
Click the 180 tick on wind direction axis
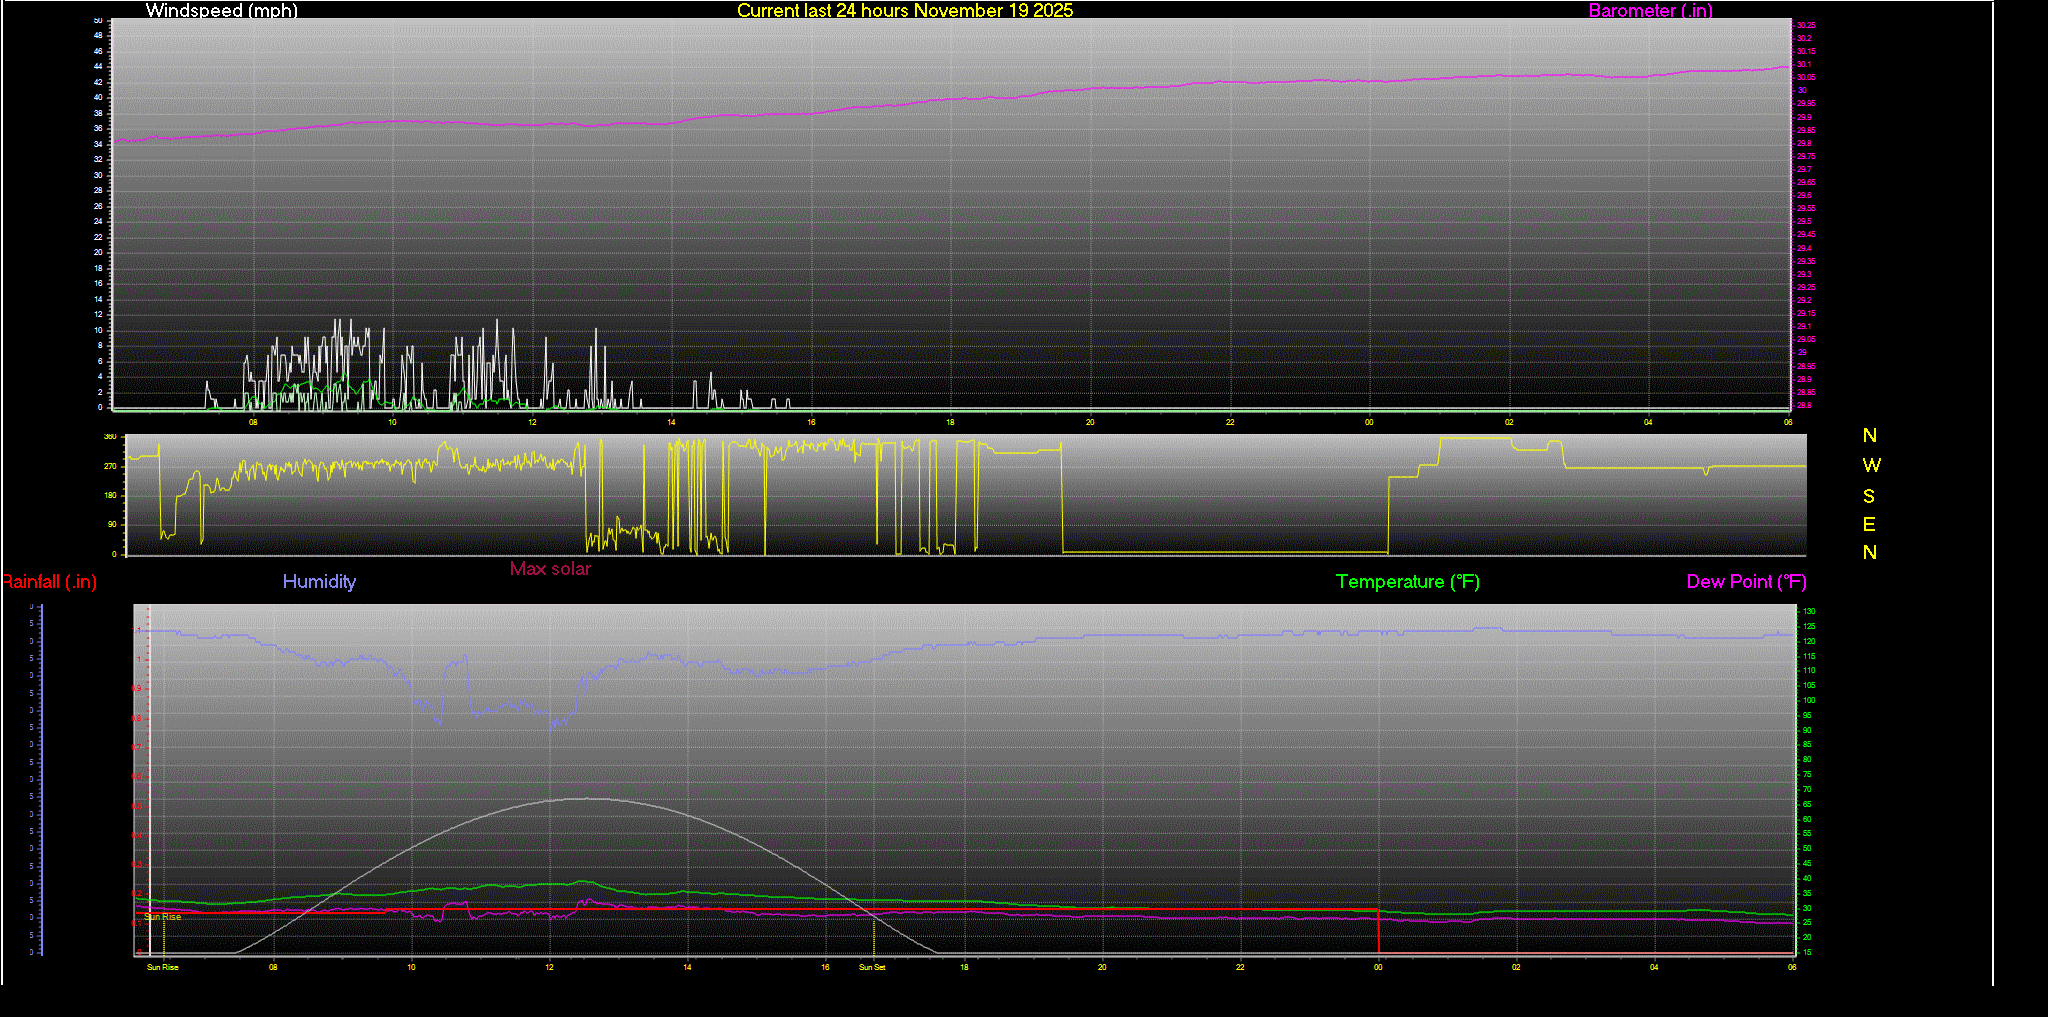pyautogui.click(x=110, y=495)
